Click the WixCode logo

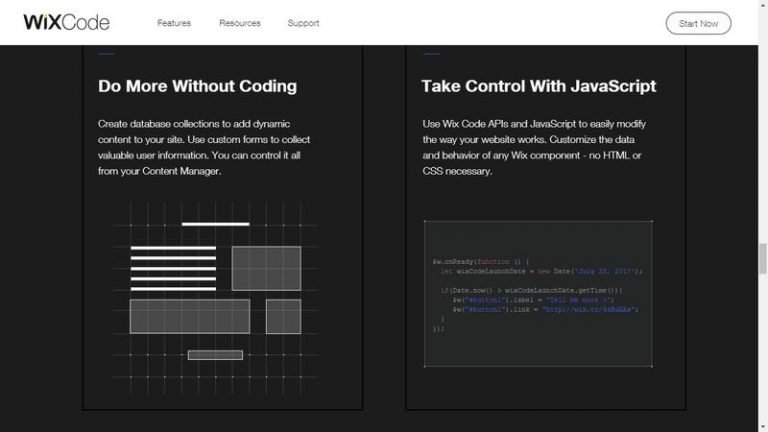click(67, 23)
